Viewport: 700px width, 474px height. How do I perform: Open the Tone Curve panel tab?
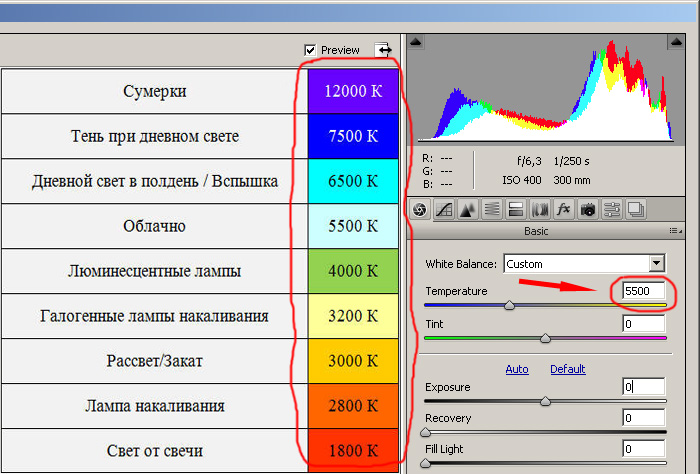pos(444,209)
